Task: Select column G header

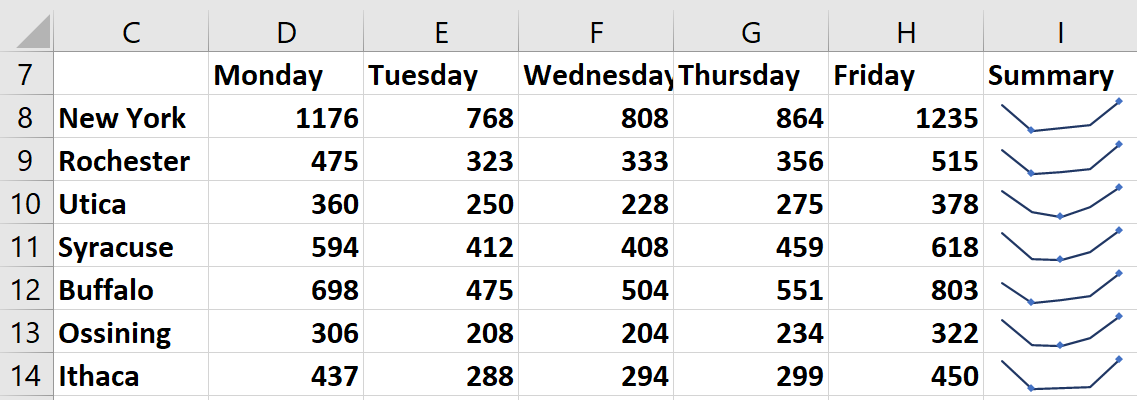Action: point(750,32)
